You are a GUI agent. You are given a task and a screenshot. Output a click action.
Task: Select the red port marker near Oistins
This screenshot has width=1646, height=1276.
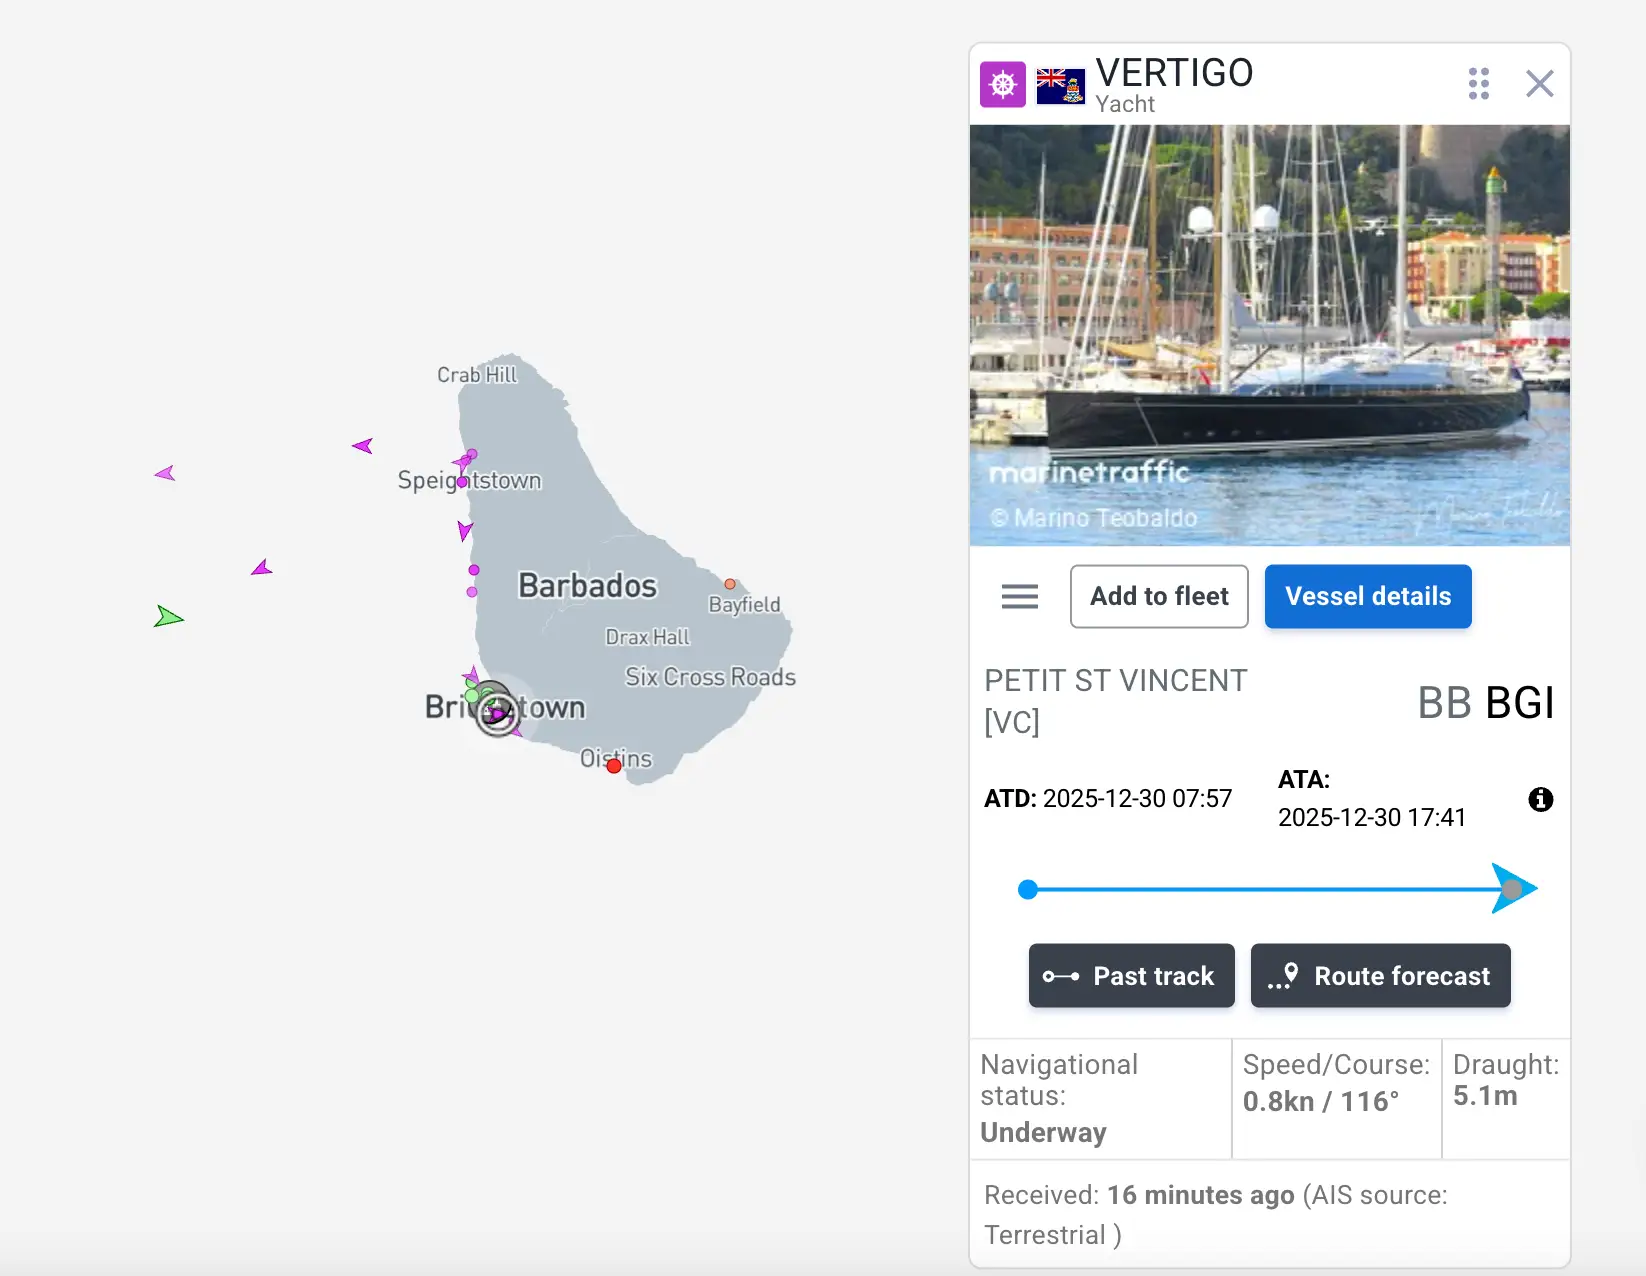click(613, 766)
